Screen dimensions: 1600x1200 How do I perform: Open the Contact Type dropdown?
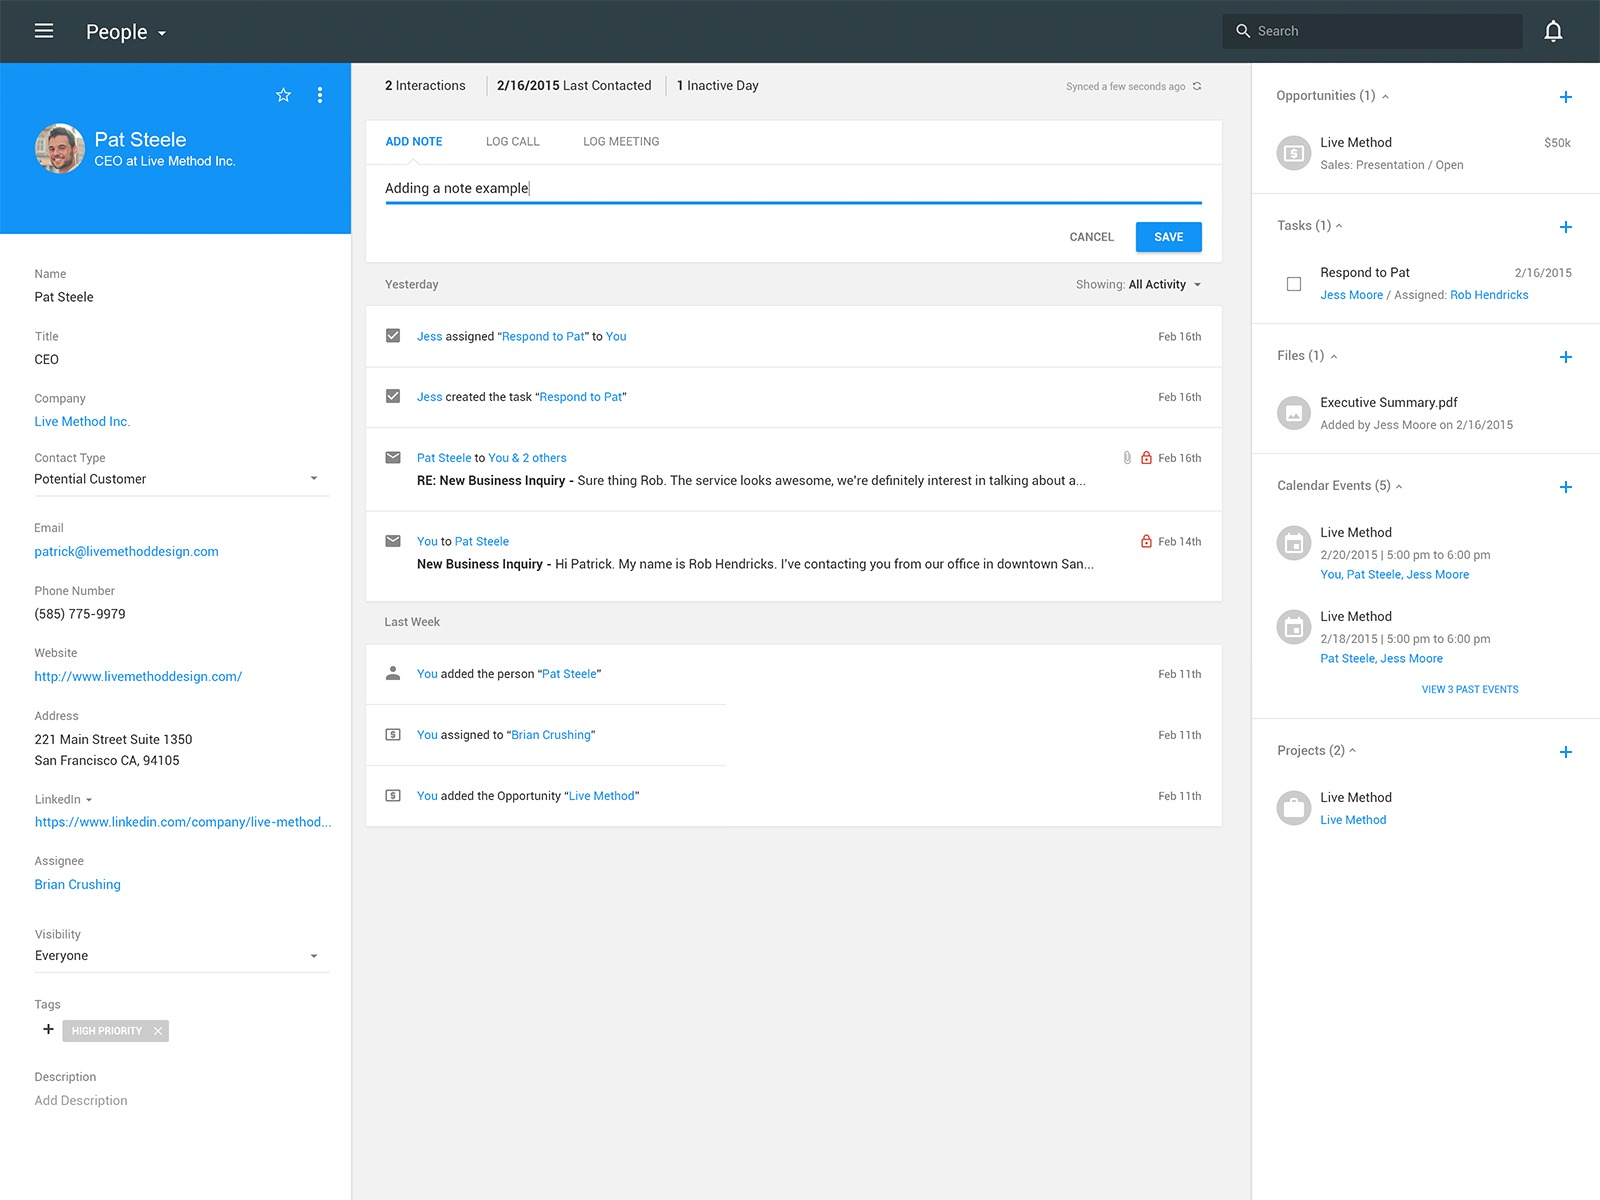313,479
